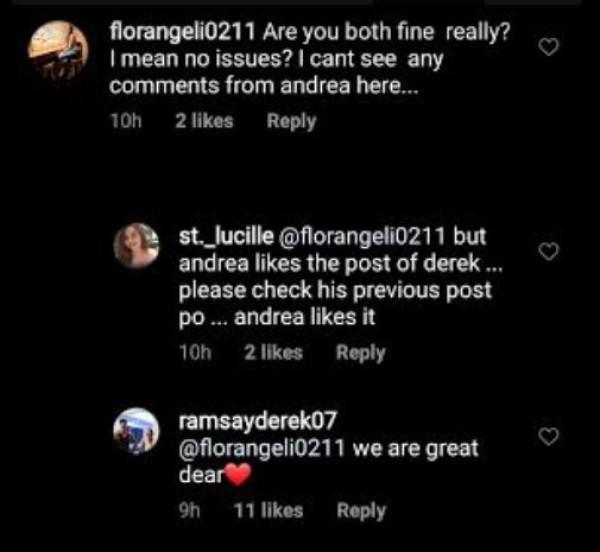Image resolution: width=600 pixels, height=552 pixels.
Task: See the 11 likes on ramsayderek07's reply
Action: pos(267,510)
